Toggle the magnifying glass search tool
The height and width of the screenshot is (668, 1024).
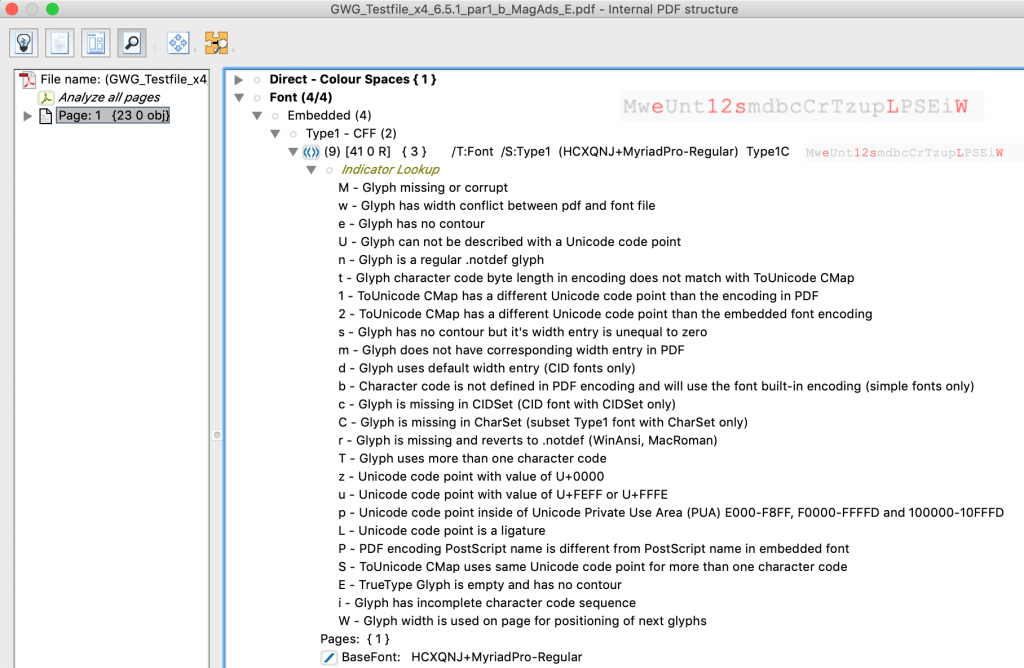click(131, 43)
